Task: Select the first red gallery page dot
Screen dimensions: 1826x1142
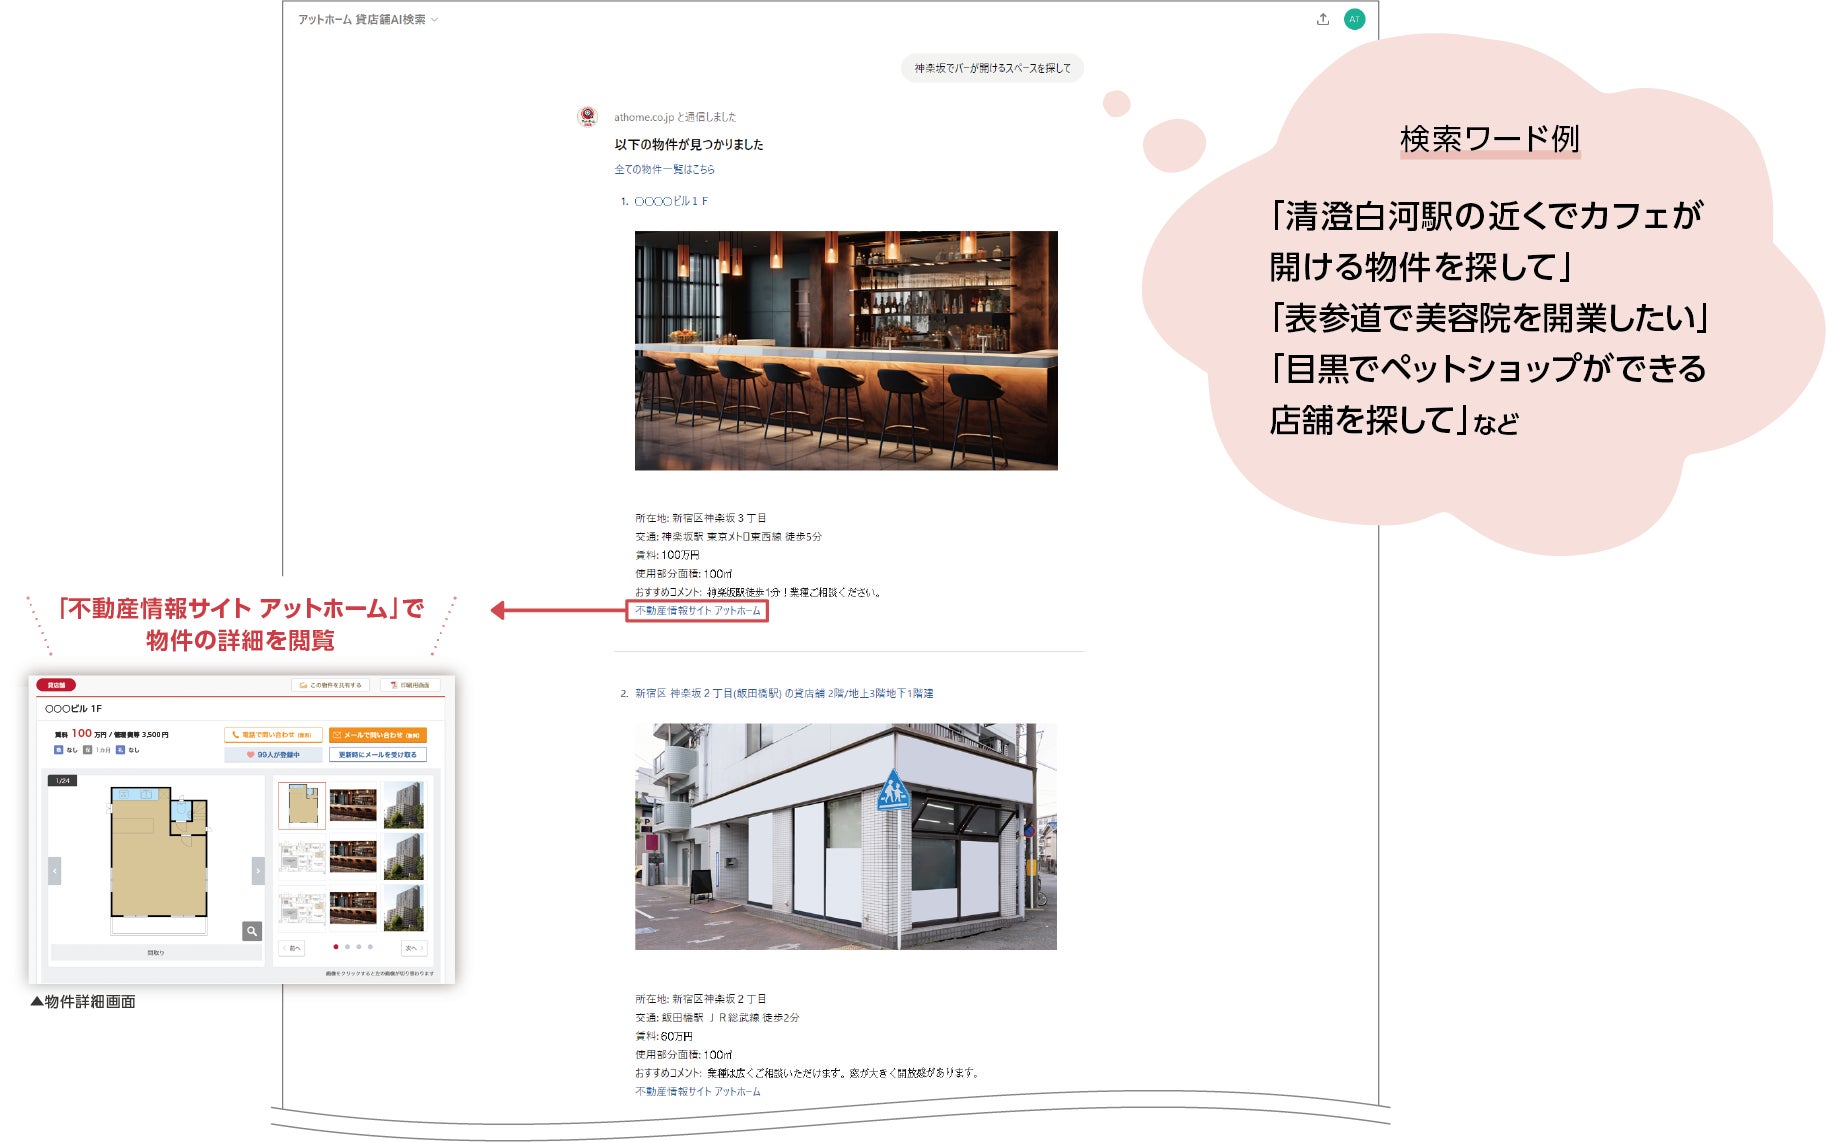Action: [x=335, y=947]
